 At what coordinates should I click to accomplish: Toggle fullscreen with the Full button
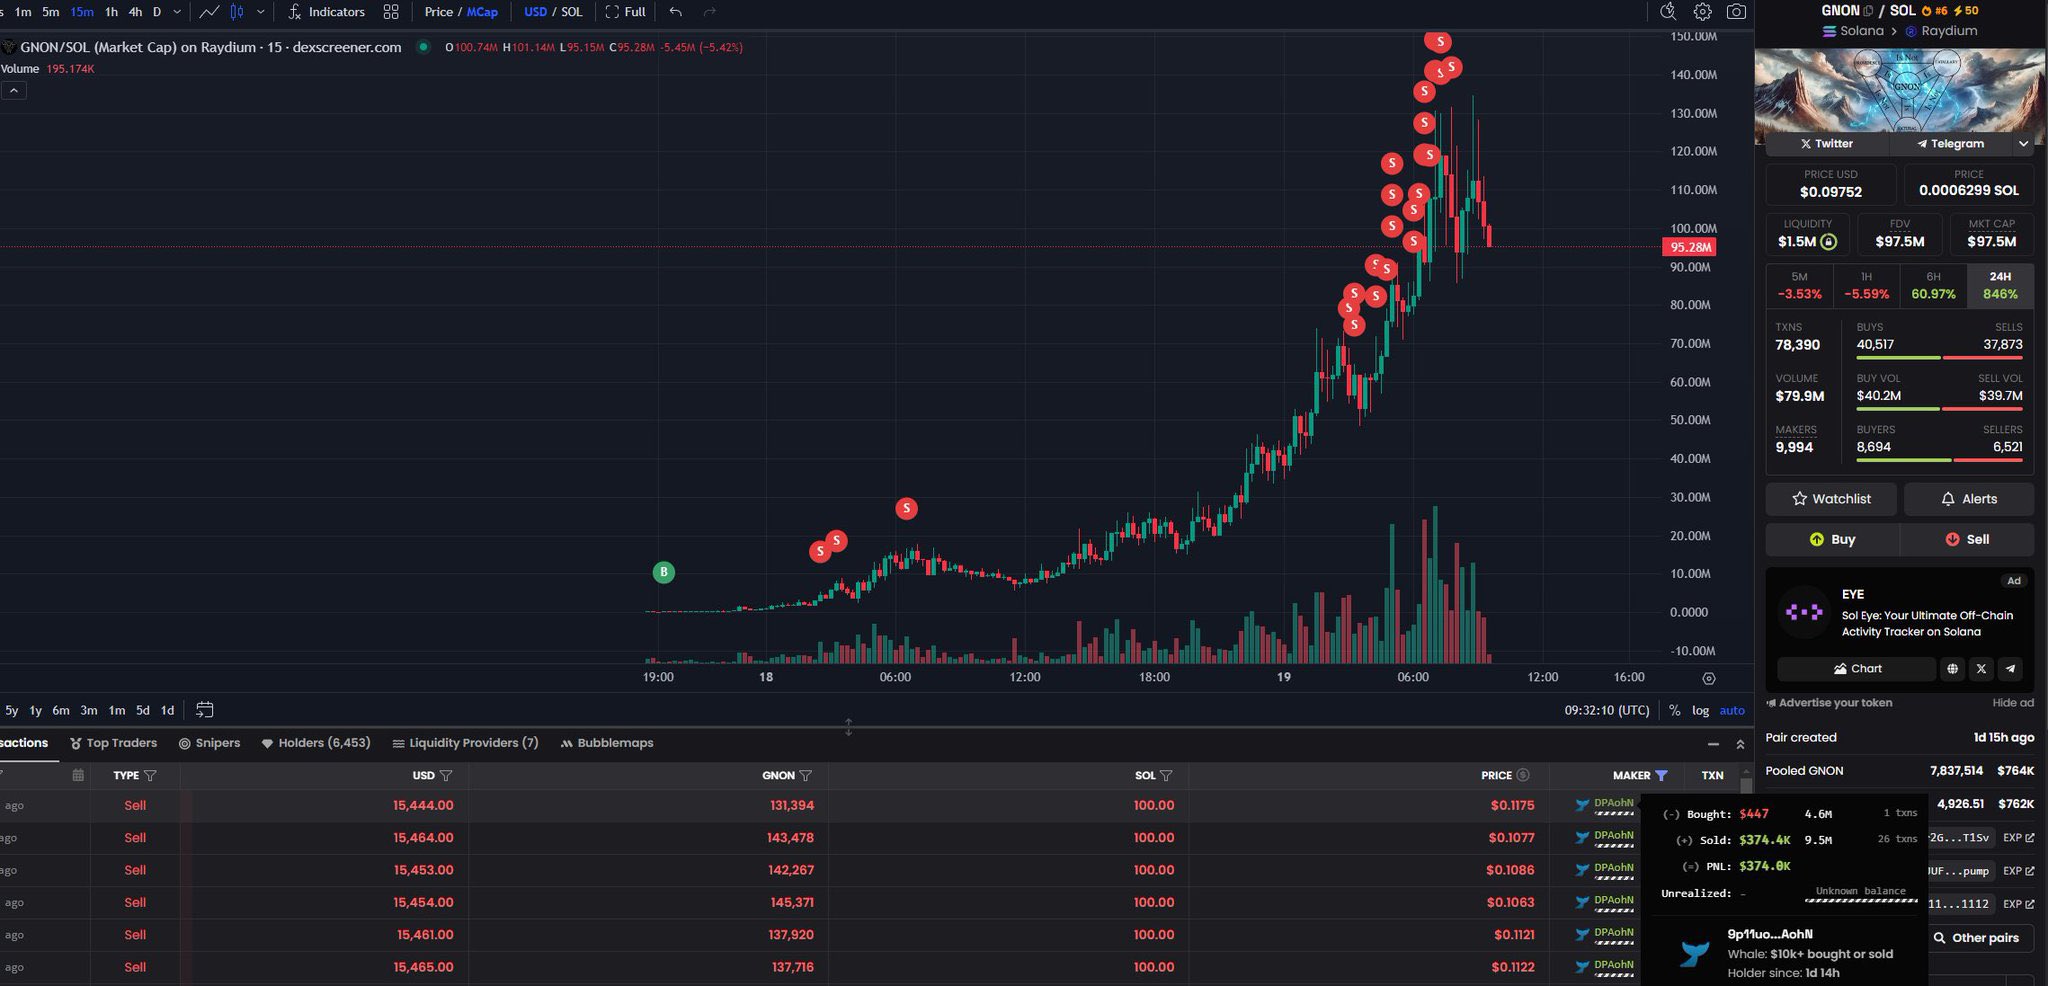(x=626, y=12)
